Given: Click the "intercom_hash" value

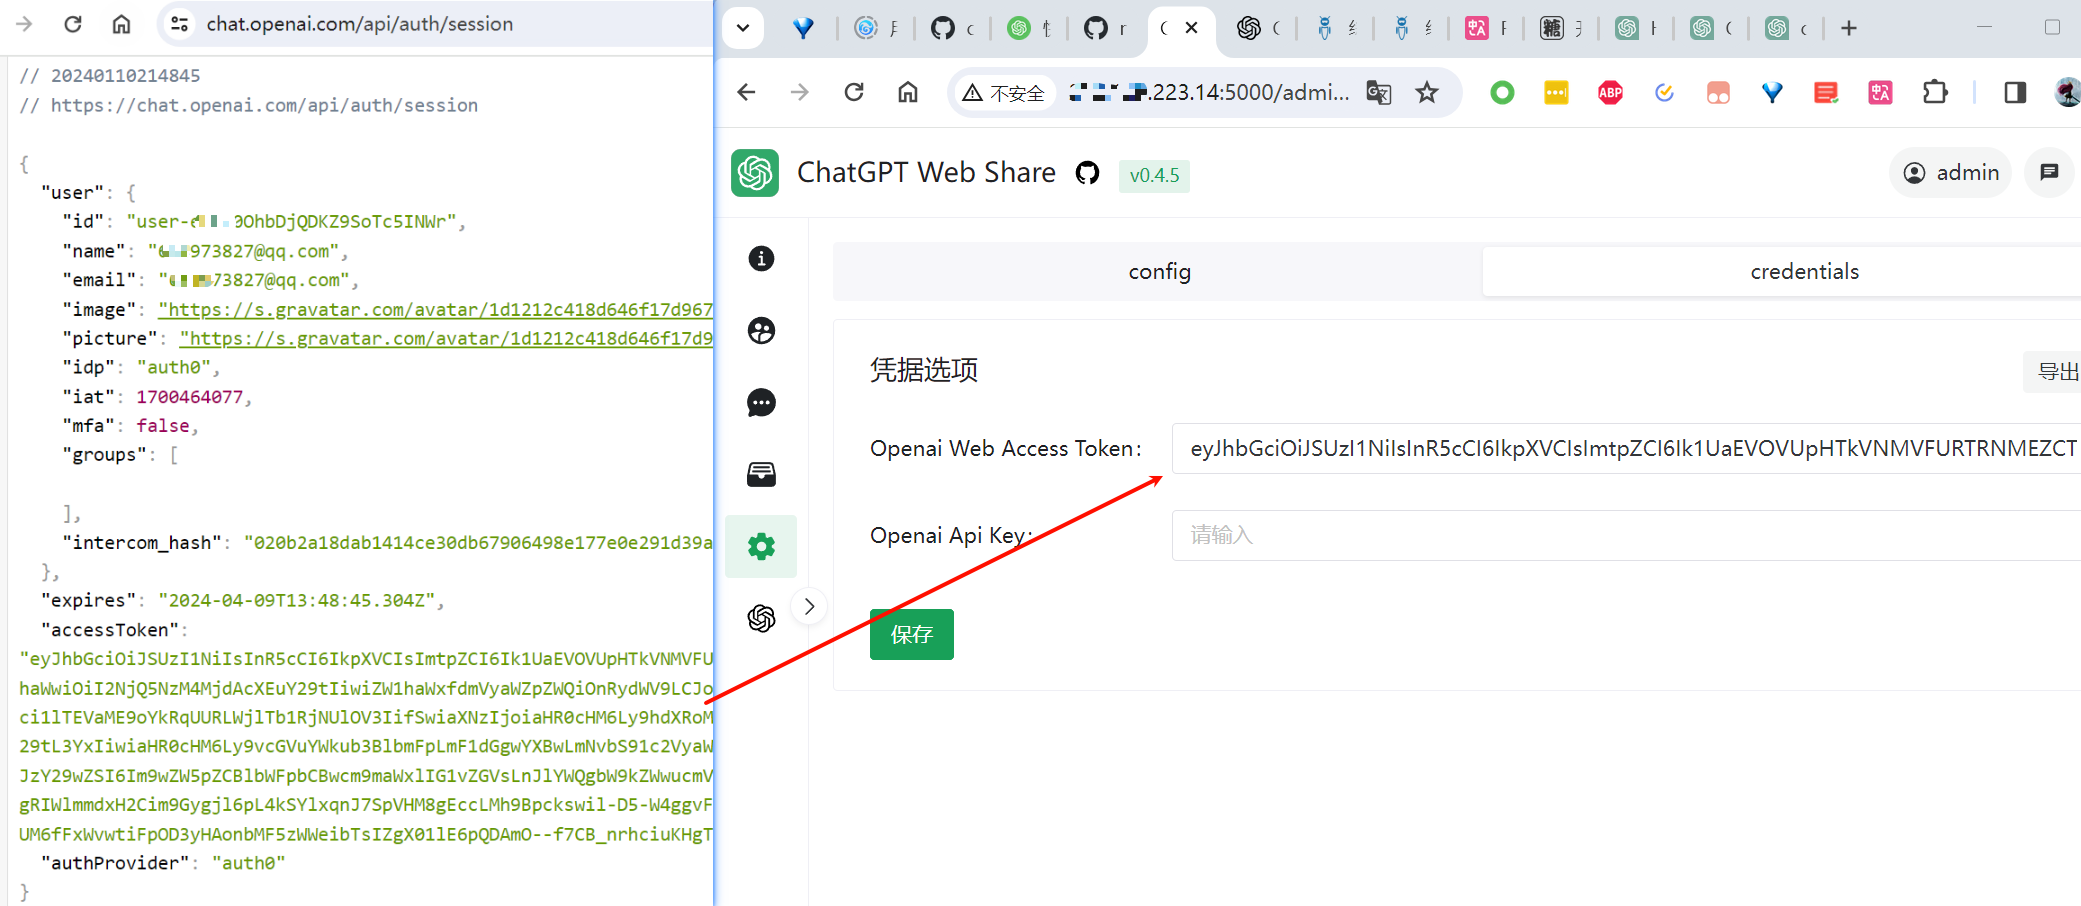Looking at the screenshot, I should point(478,543).
